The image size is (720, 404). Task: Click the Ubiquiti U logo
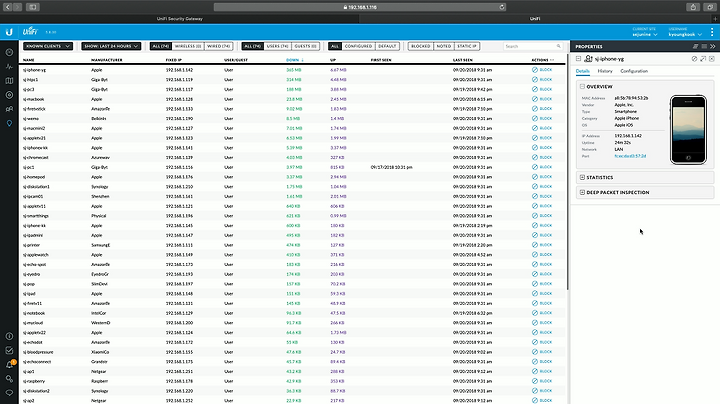[x=9, y=32]
